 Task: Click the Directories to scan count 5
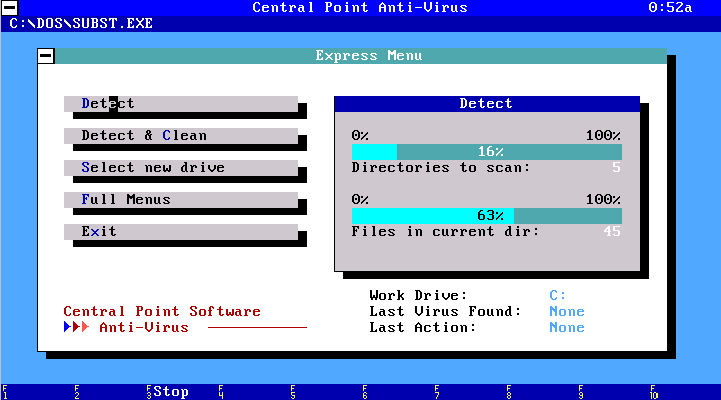click(617, 167)
